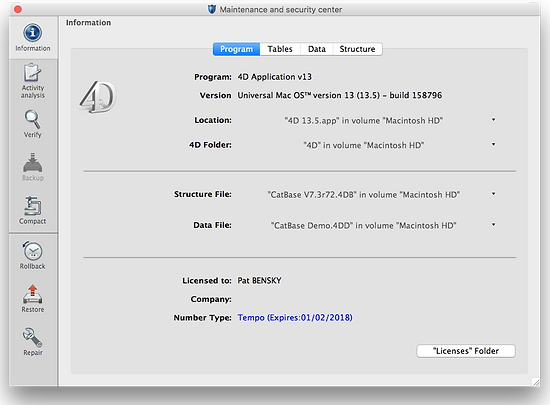The height and width of the screenshot is (405, 550).
Task: Expand the Location path dropdown arrow
Action: (x=494, y=120)
